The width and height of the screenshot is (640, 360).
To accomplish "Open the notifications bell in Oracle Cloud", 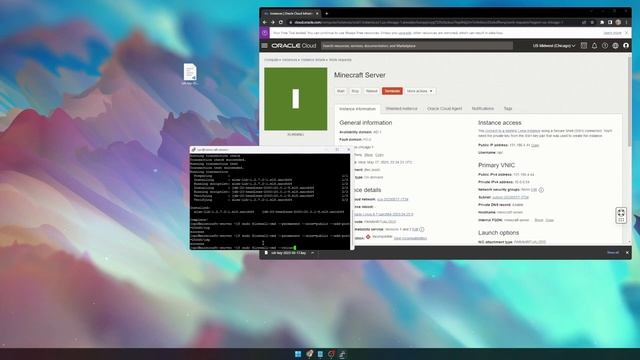I will [x=594, y=46].
